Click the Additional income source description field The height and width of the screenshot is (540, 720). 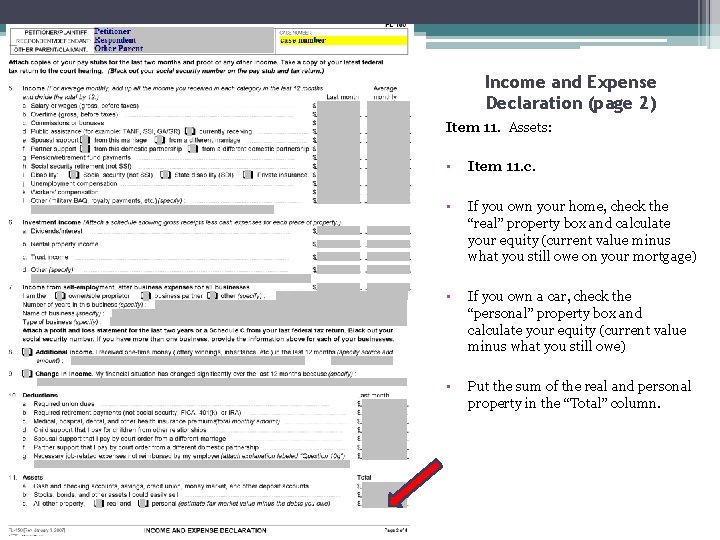[188, 361]
